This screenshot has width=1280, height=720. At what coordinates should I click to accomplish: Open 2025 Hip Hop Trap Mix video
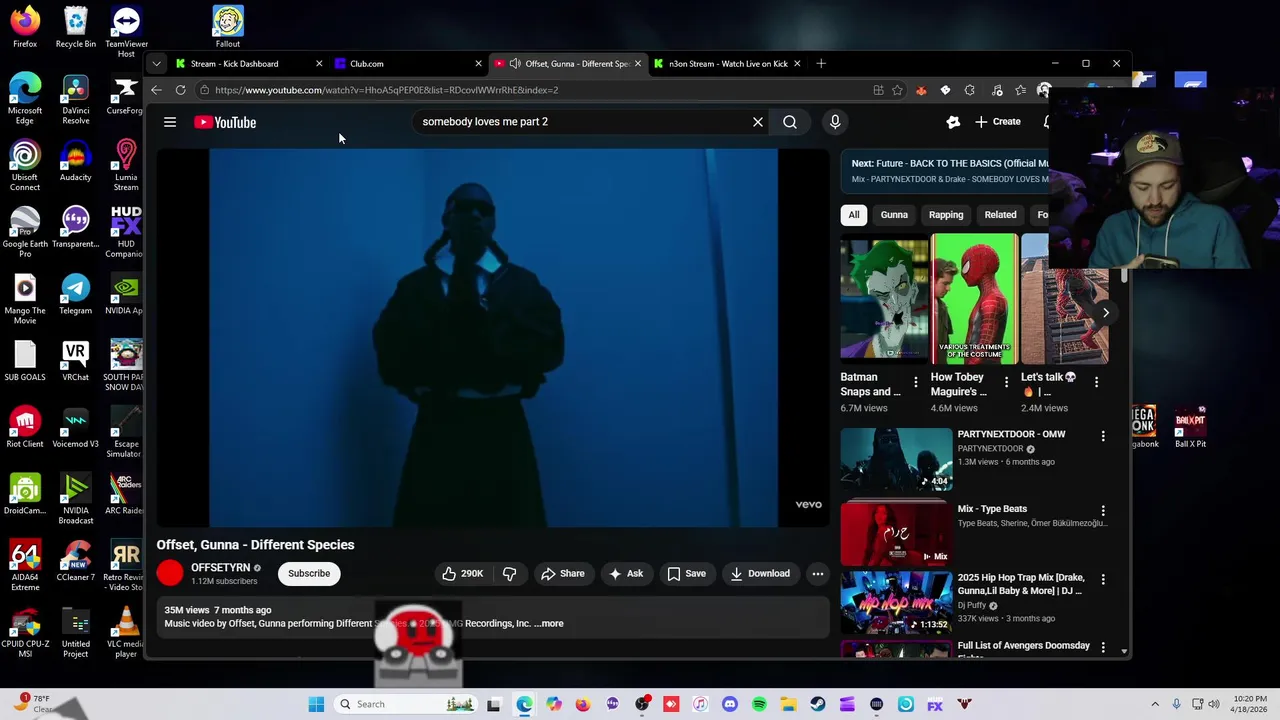tap(896, 602)
